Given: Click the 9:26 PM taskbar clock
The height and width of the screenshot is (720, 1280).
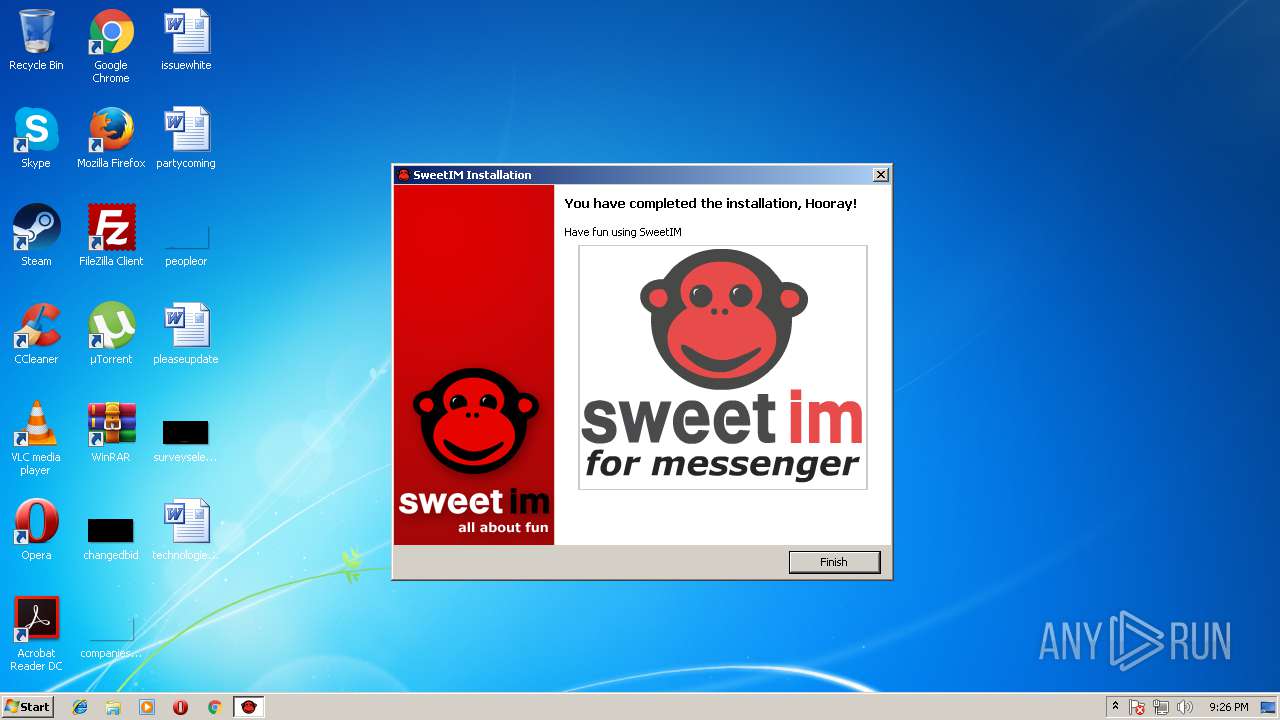Looking at the screenshot, I should click(x=1229, y=707).
